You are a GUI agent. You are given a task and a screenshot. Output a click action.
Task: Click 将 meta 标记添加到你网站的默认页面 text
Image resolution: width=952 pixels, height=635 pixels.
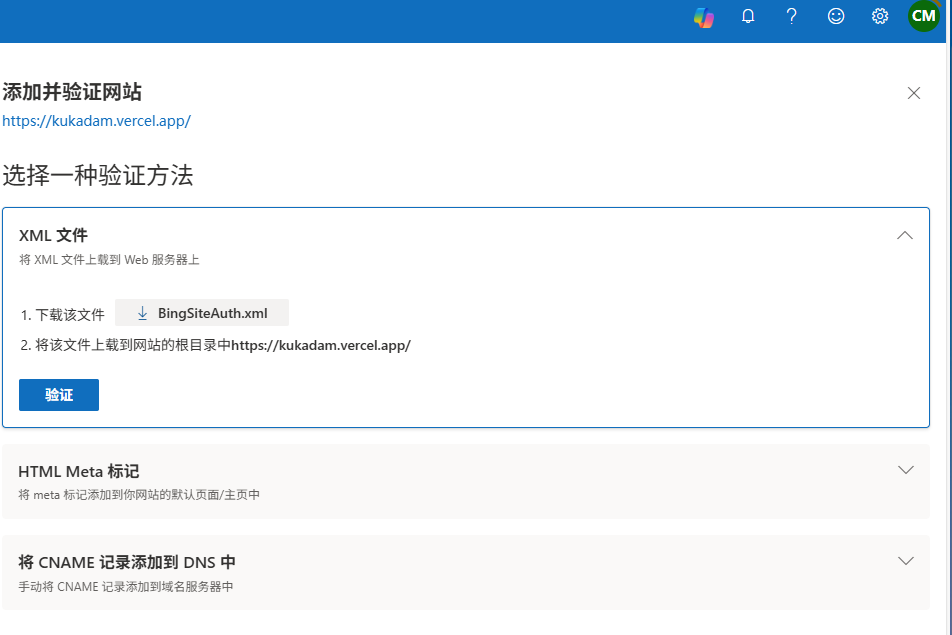tap(139, 495)
